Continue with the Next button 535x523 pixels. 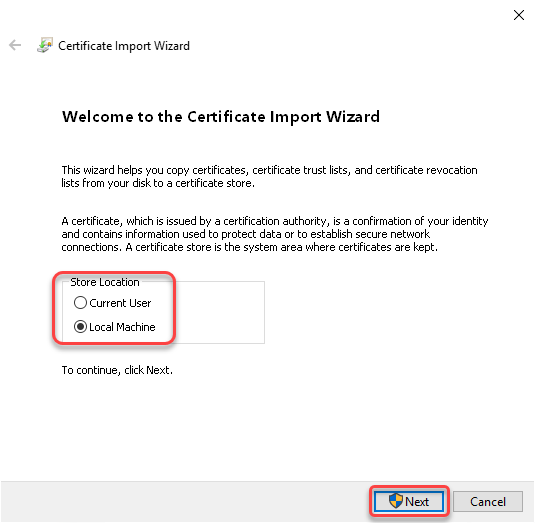point(409,501)
